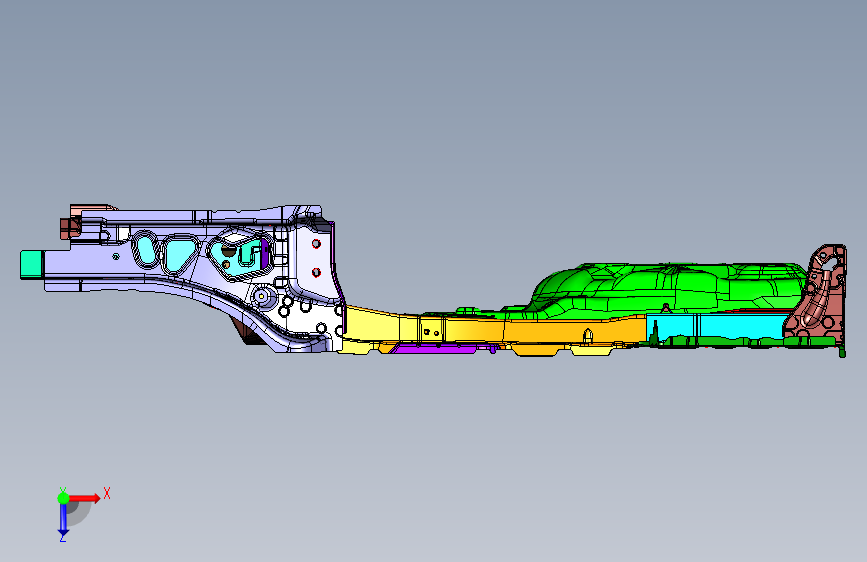The width and height of the screenshot is (867, 562).
Task: Click the red X axis arrow of the triad
Action: tap(85, 498)
